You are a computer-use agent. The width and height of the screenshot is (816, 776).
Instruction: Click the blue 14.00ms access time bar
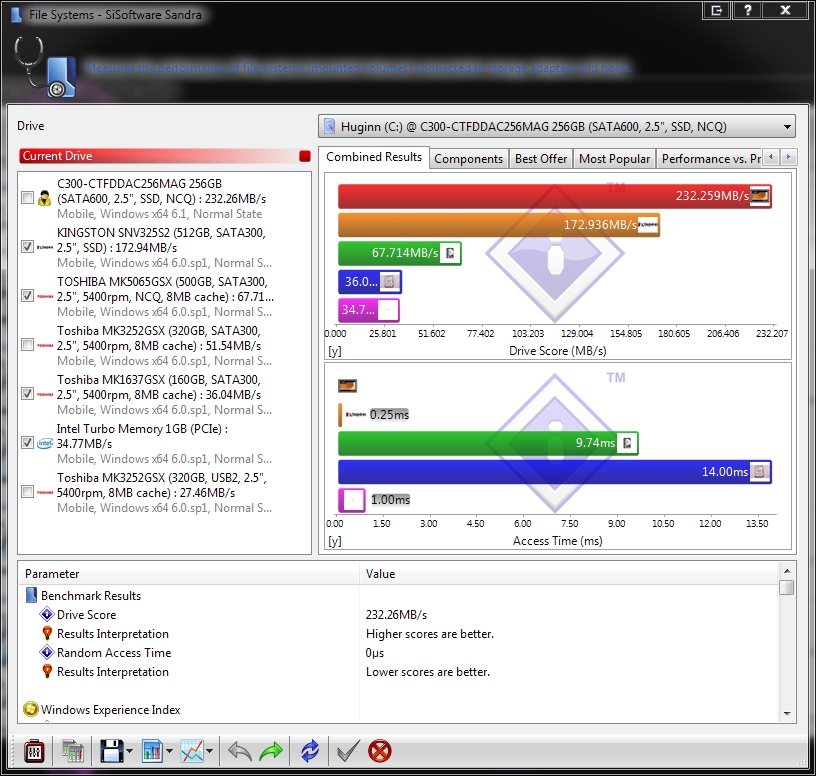pos(555,472)
